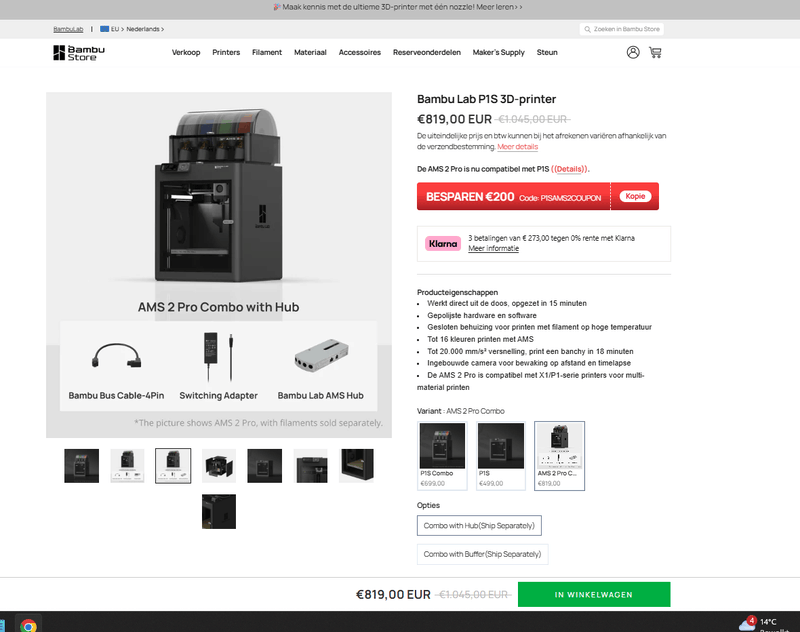Screen dimensions: 800x632
Task: Click the BambuLab link in top bar
Action: [68, 29]
